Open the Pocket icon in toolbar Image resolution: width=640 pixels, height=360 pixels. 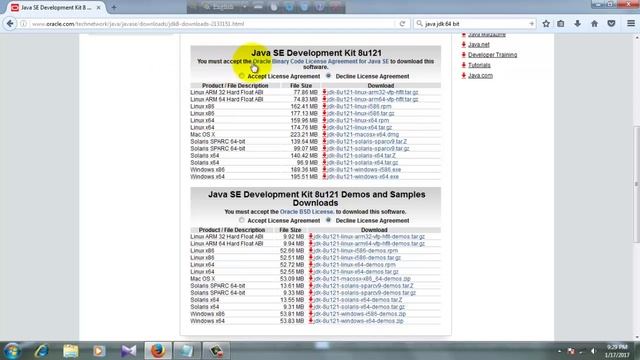(611, 24)
